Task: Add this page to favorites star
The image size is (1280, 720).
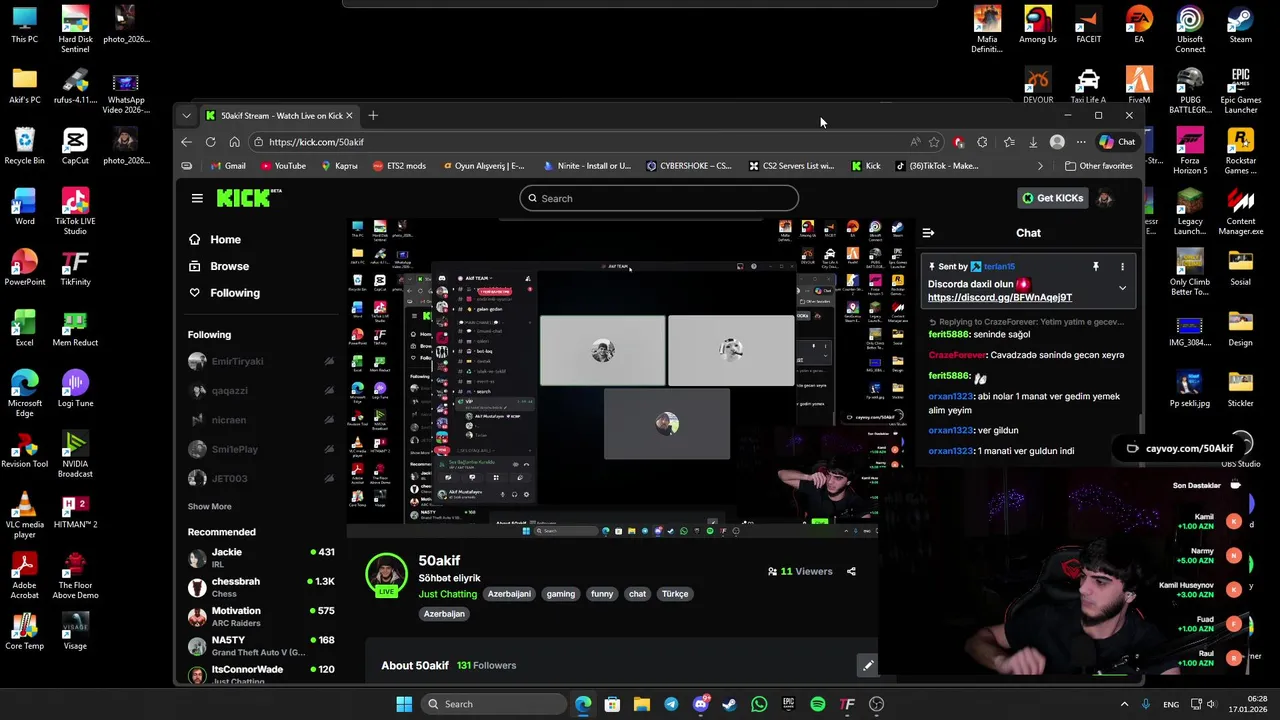Action: pos(934,142)
